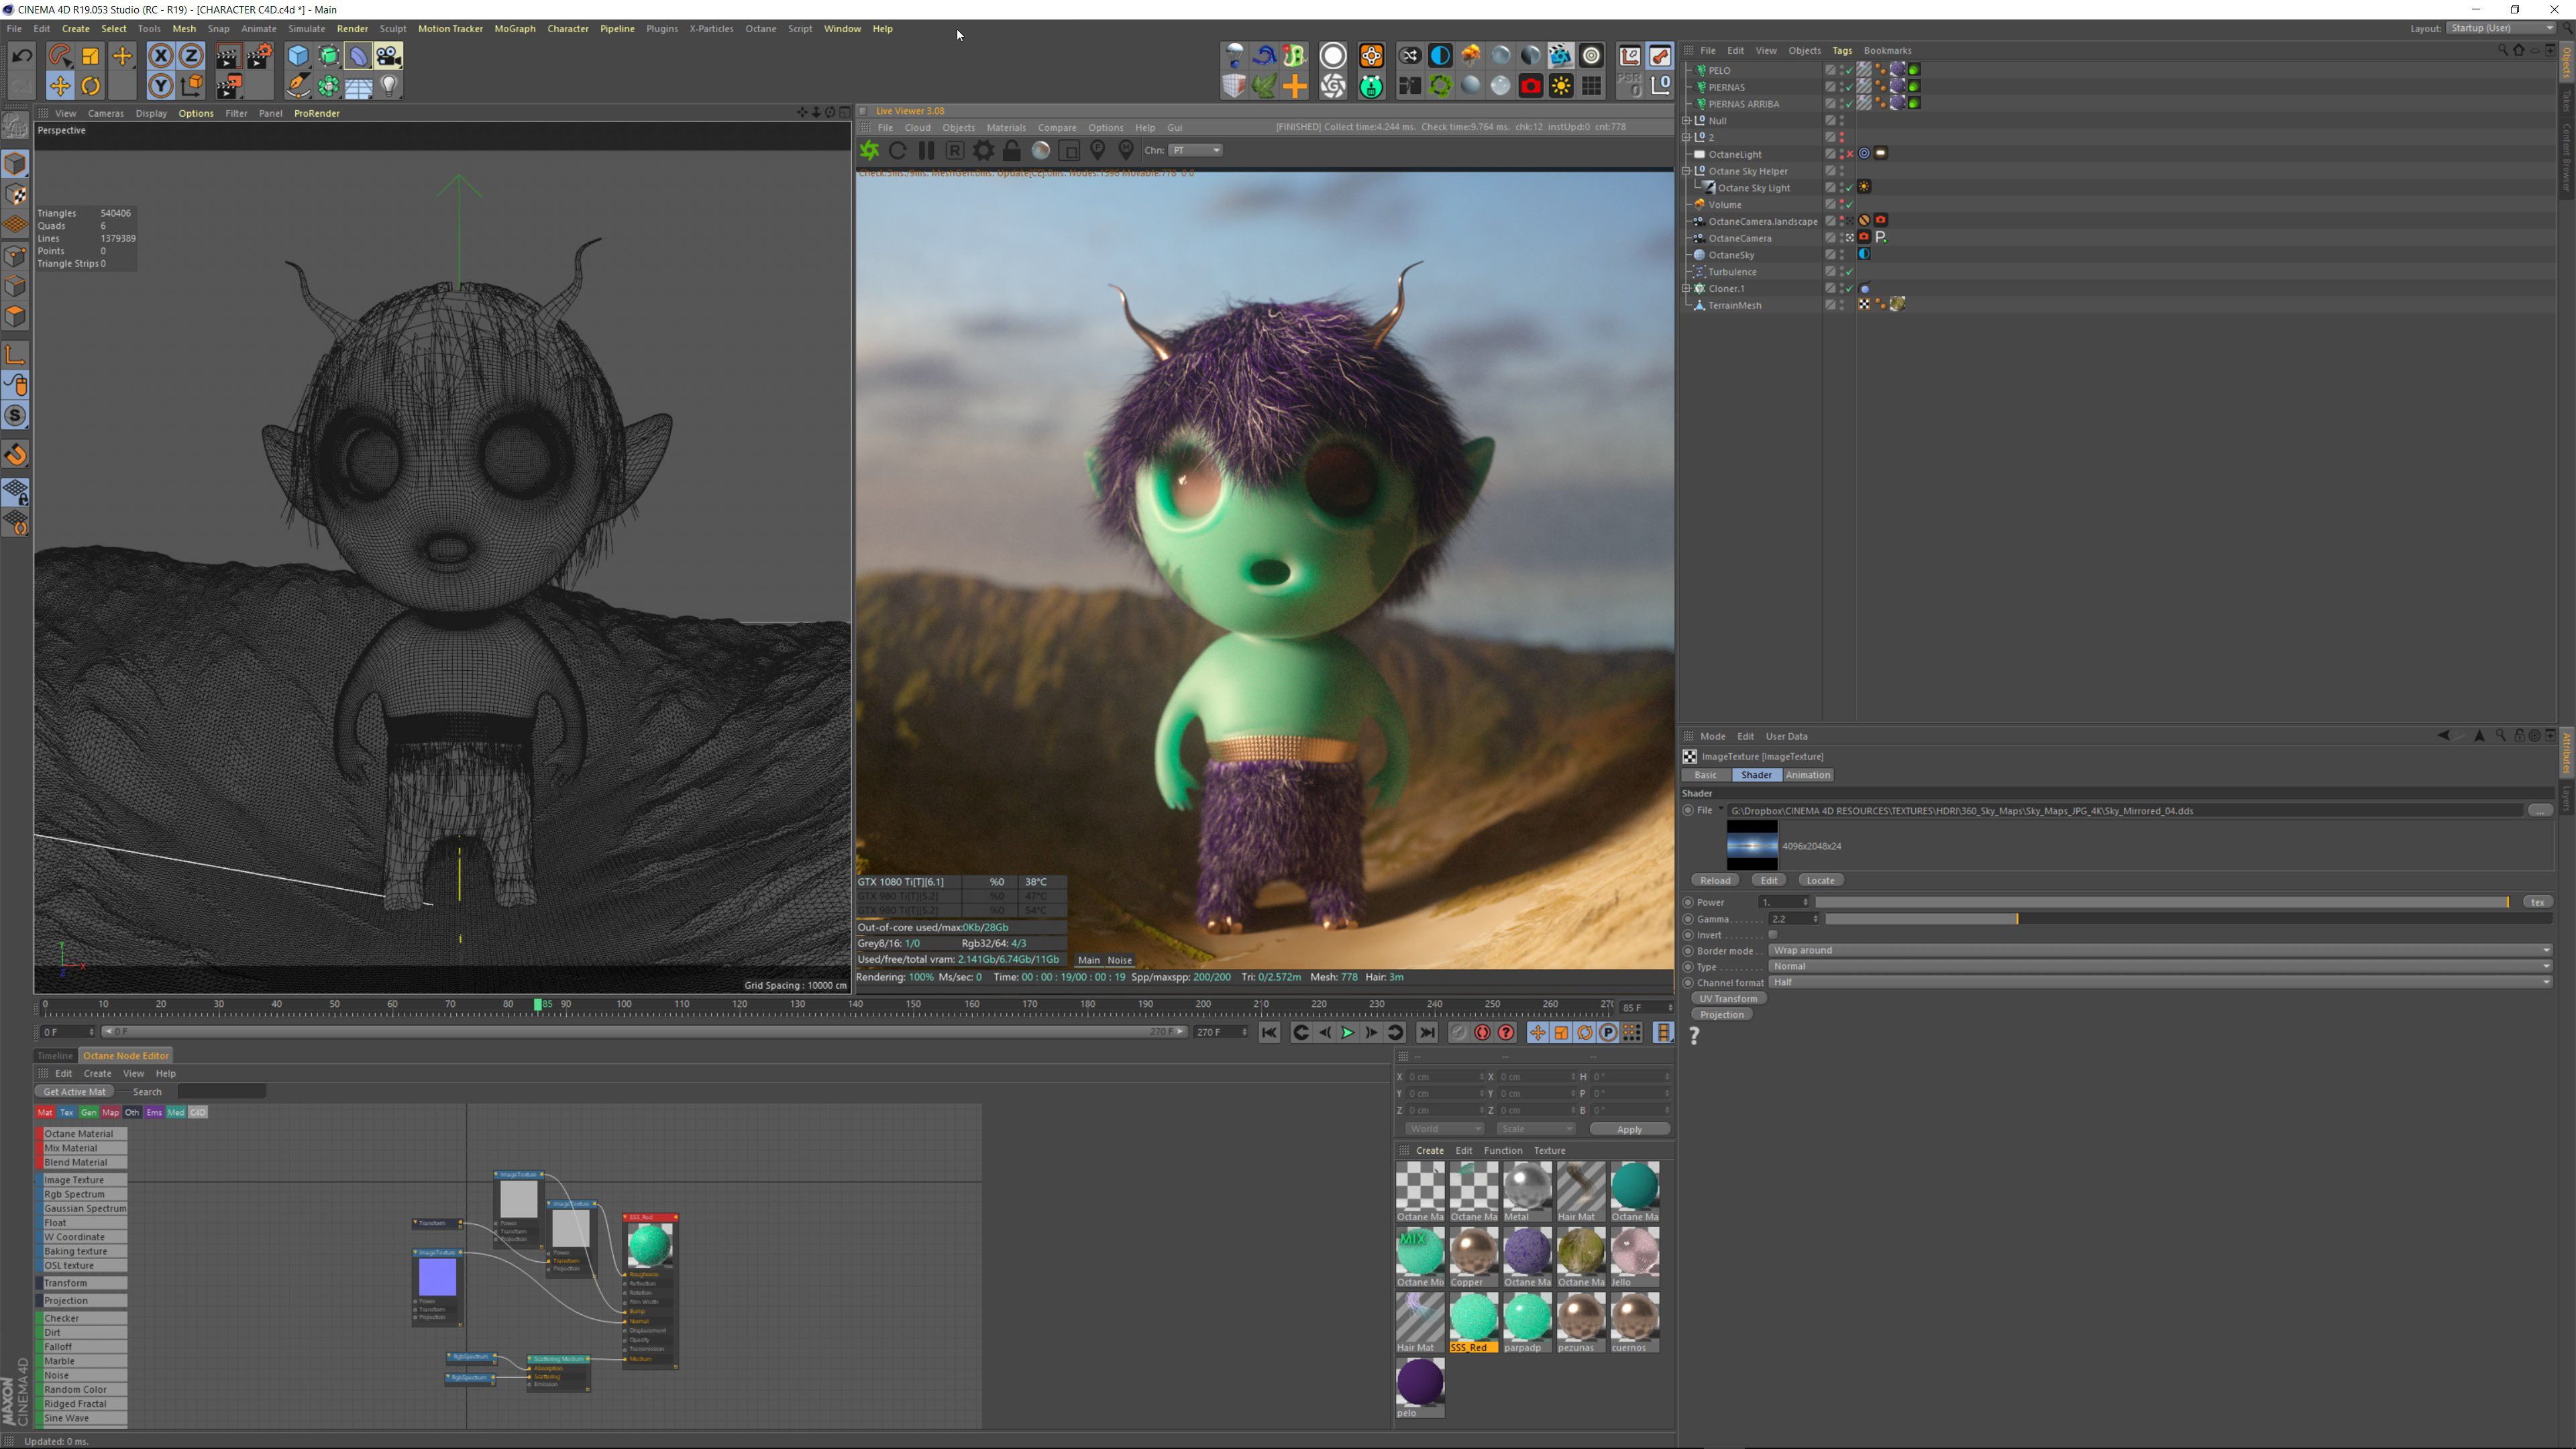This screenshot has width=2576, height=1449.
Task: Pause rendering in Live Viewer
Action: pyautogui.click(x=926, y=151)
